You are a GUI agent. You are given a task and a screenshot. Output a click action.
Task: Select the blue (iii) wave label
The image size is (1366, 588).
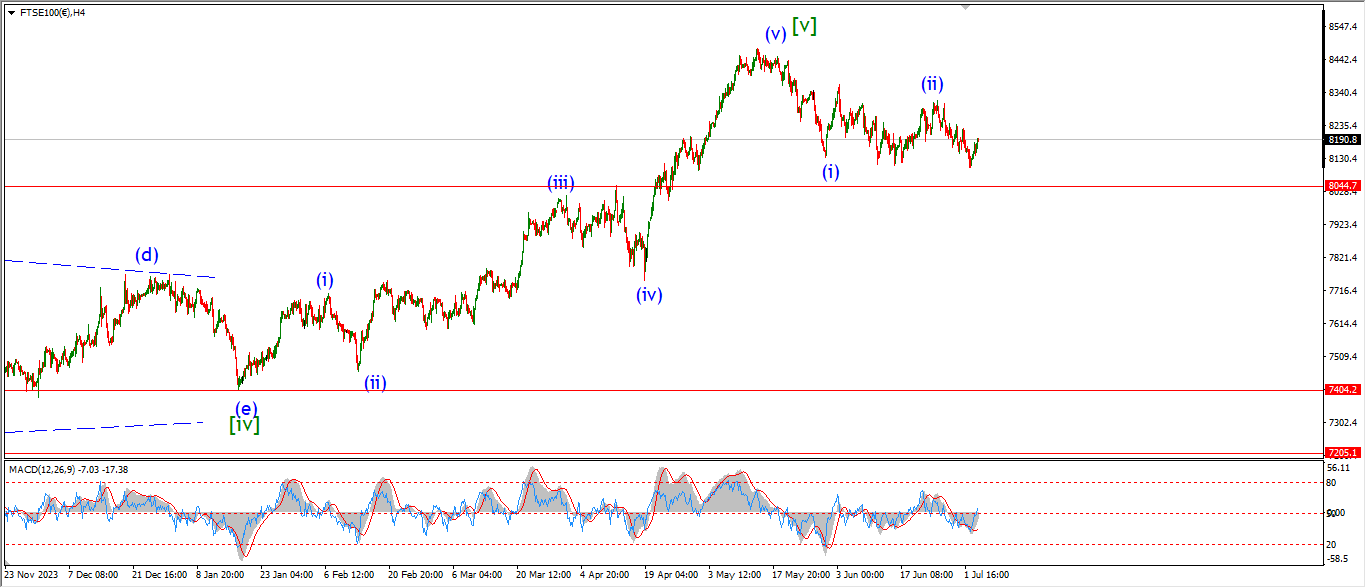tap(560, 182)
